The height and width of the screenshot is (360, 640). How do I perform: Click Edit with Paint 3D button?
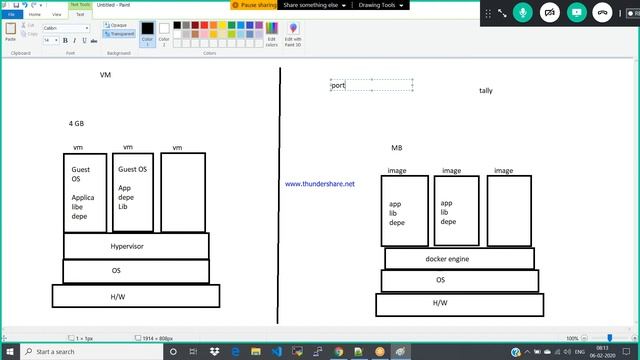[293, 34]
